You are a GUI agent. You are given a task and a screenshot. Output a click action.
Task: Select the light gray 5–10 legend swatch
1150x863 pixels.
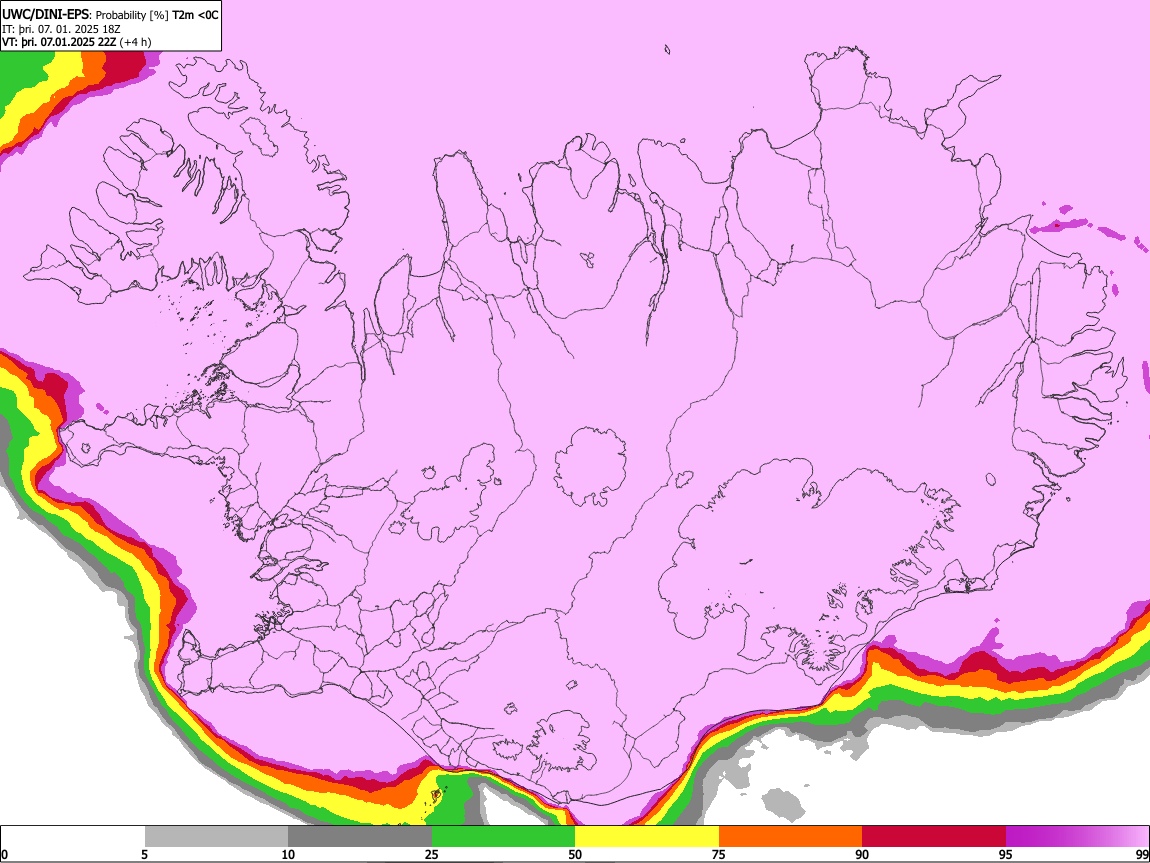[216, 837]
